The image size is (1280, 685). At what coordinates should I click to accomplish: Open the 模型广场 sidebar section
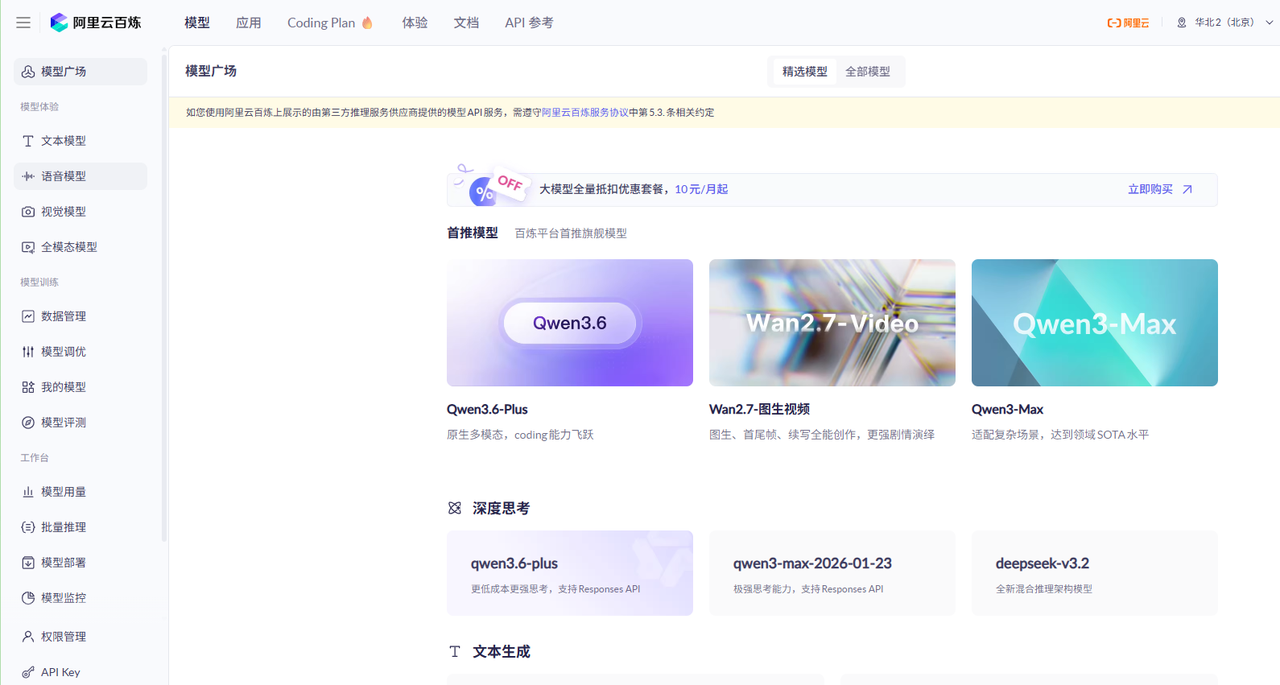63,71
